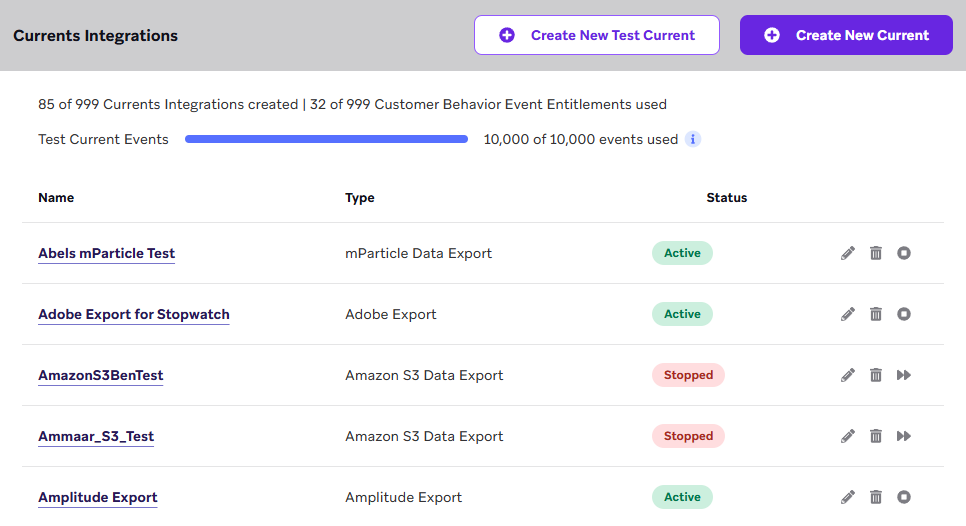Delete the Ammaar_S3_Test current
The image size is (966, 526).
876,436
